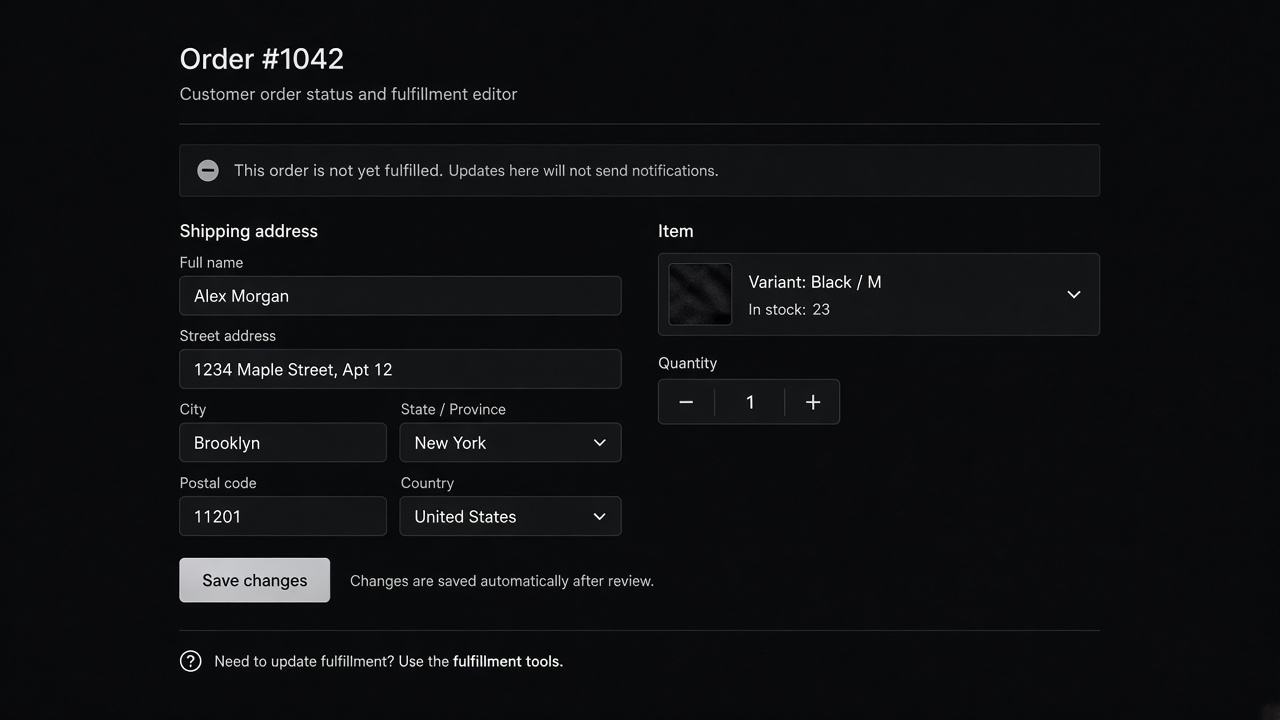This screenshot has width=1280, height=720.
Task: Click the Quantity label
Action: pyautogui.click(x=688, y=363)
